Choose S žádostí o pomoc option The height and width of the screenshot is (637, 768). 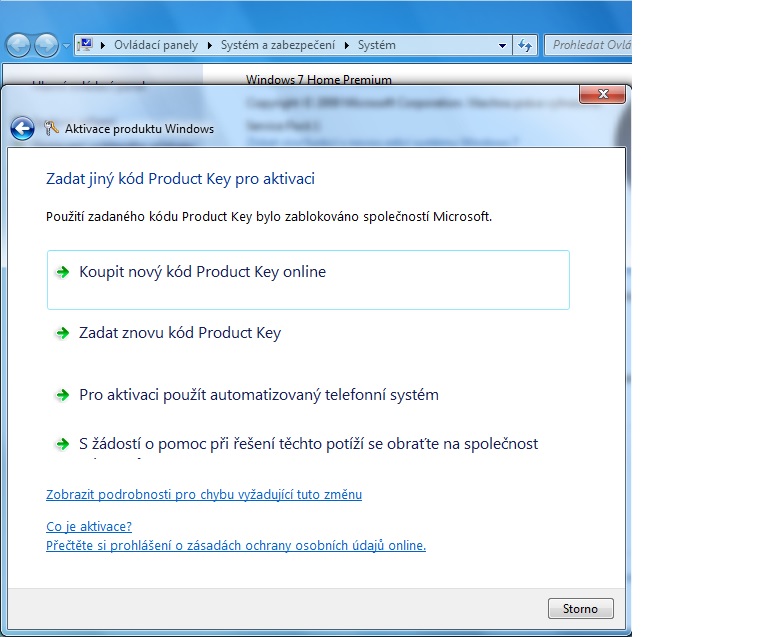pos(308,445)
